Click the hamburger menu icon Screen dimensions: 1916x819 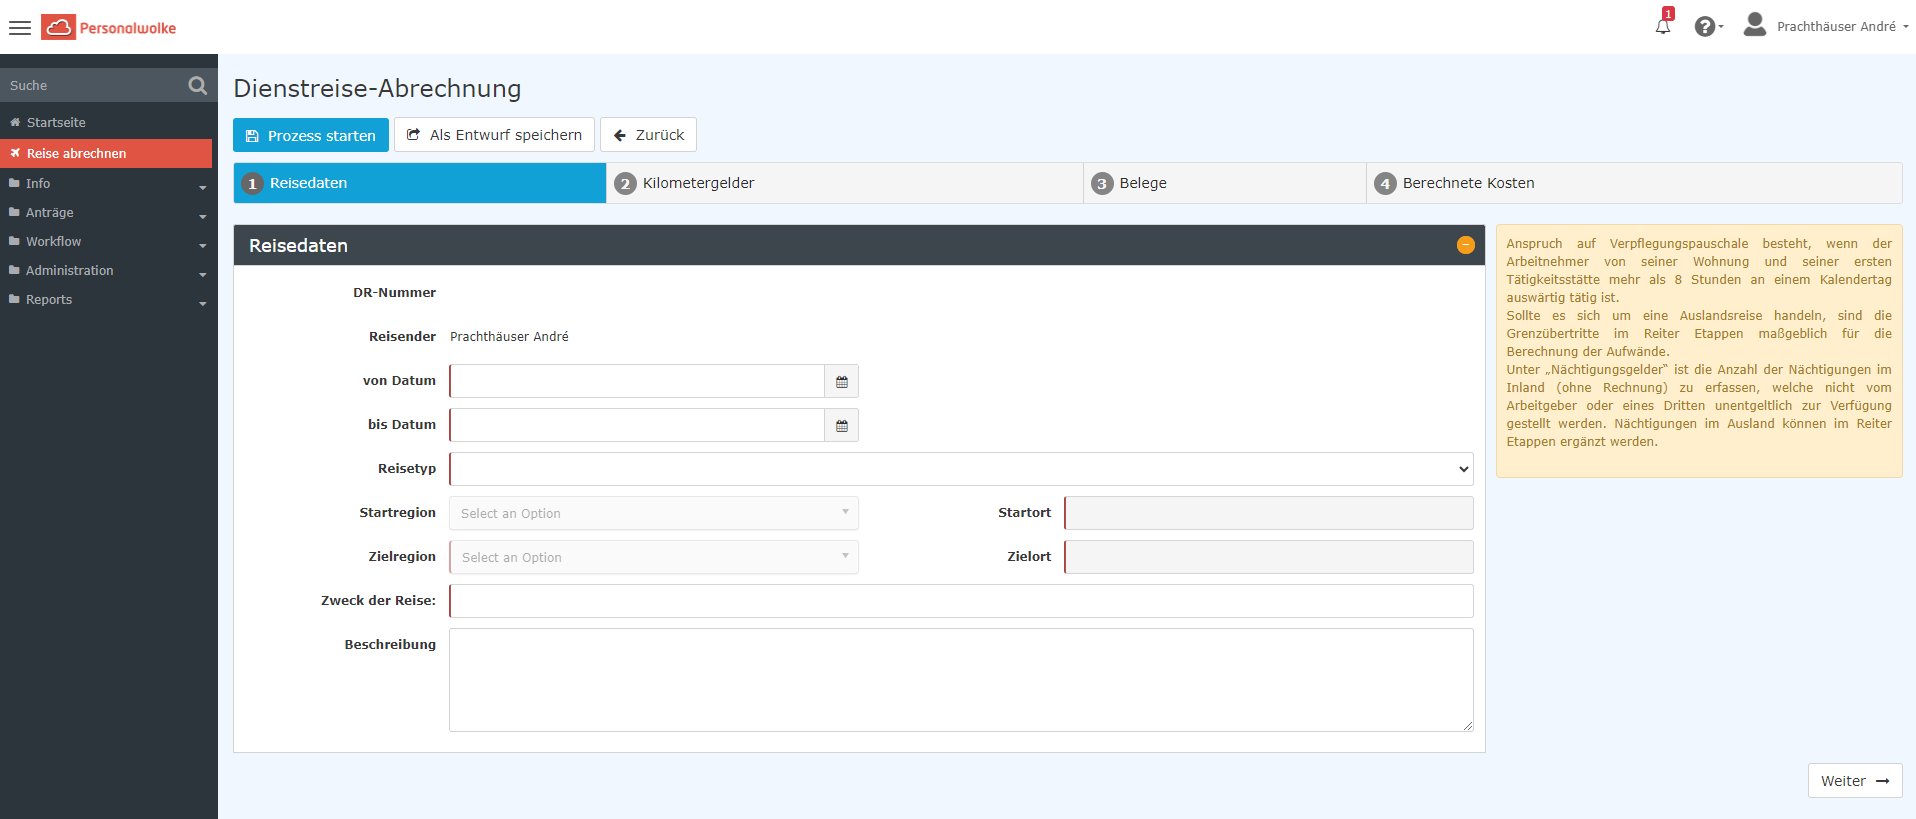(x=20, y=28)
